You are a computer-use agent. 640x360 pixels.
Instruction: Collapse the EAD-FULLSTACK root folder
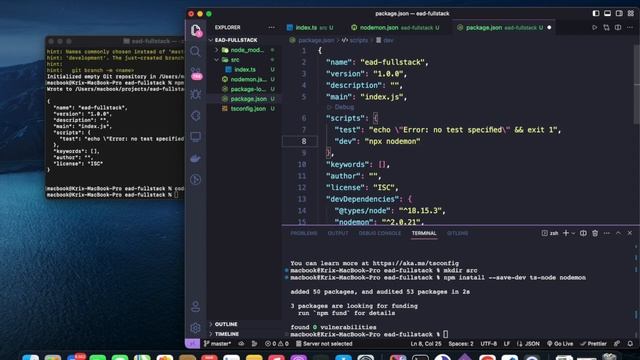coord(236,40)
